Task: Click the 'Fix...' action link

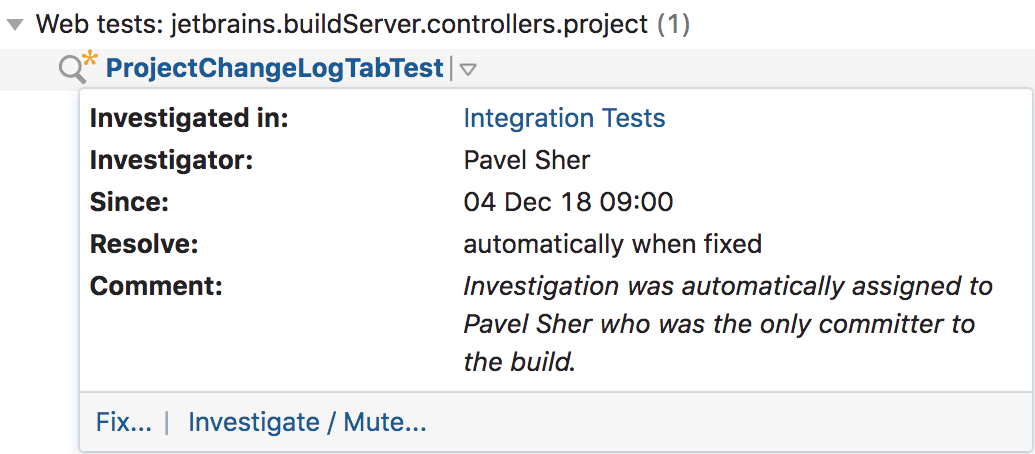Action: point(123,422)
